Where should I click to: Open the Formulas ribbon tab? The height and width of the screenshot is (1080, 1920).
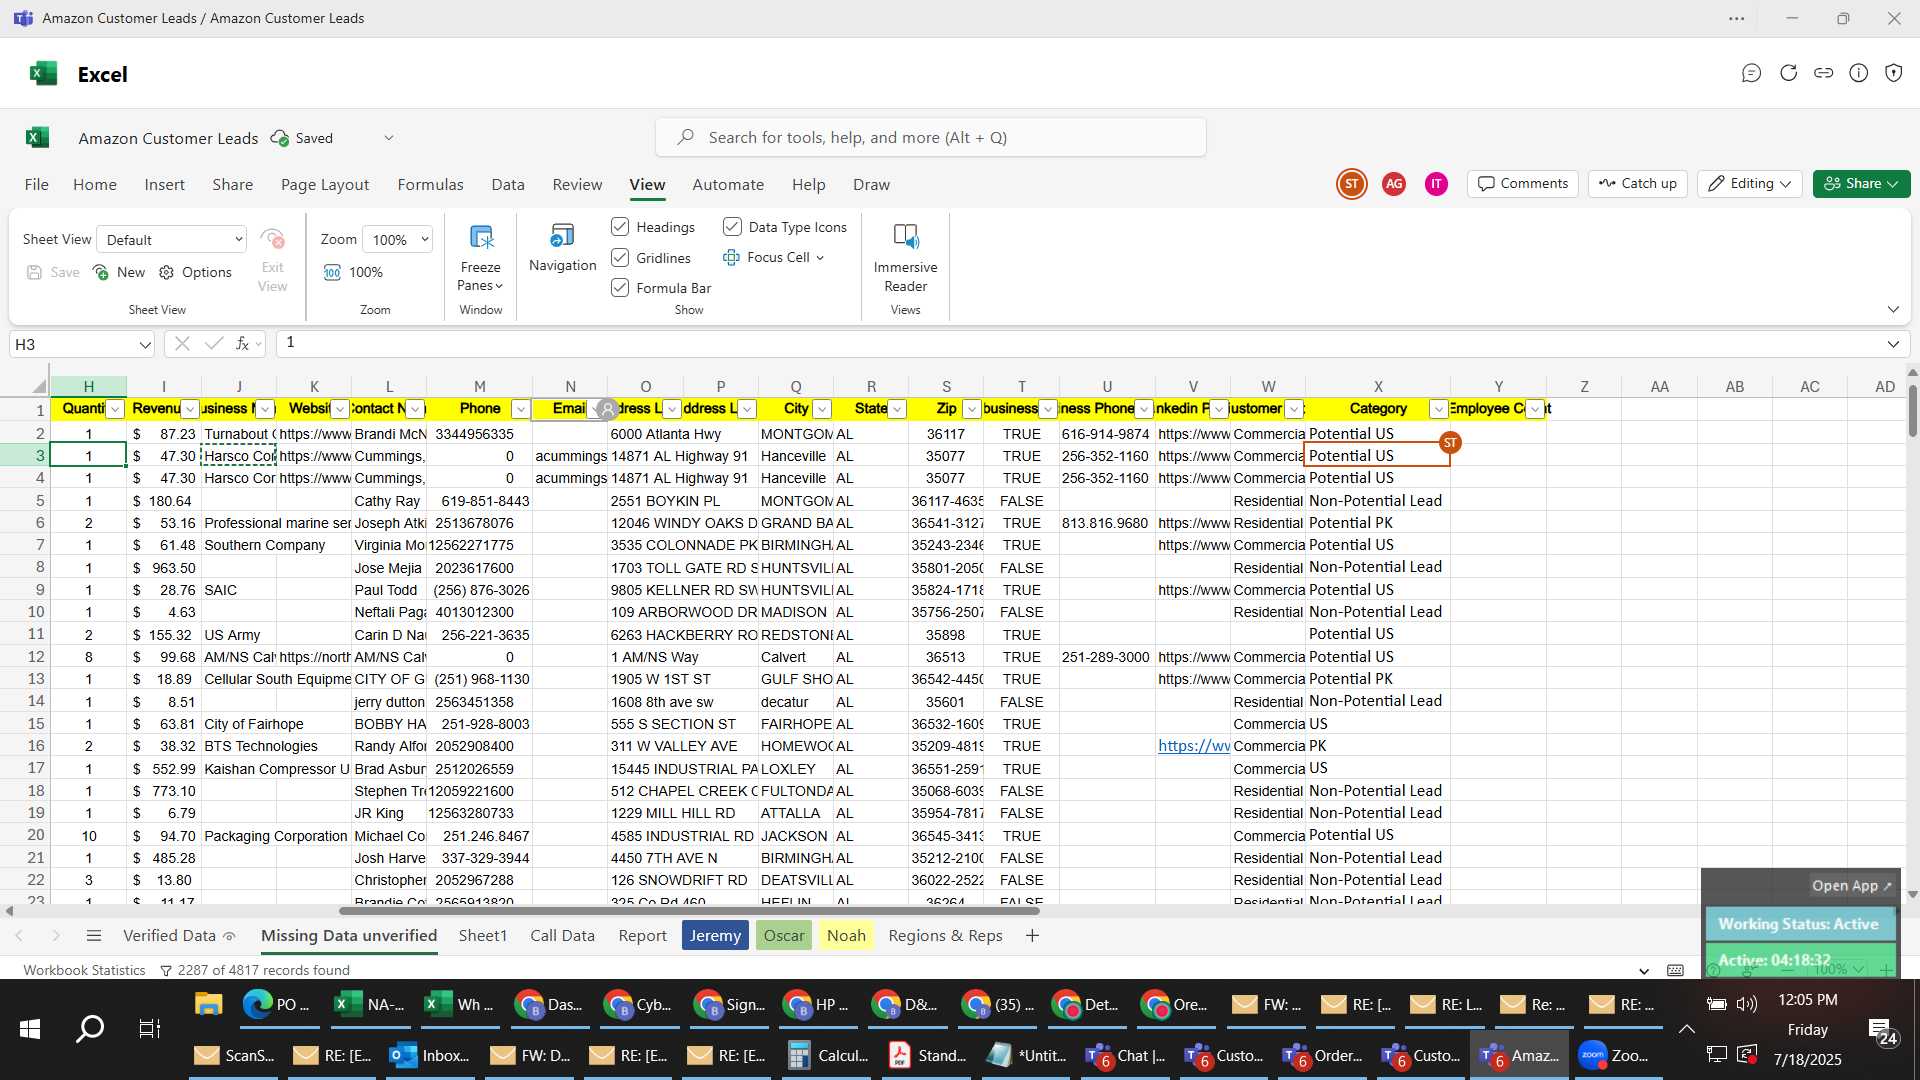(430, 185)
